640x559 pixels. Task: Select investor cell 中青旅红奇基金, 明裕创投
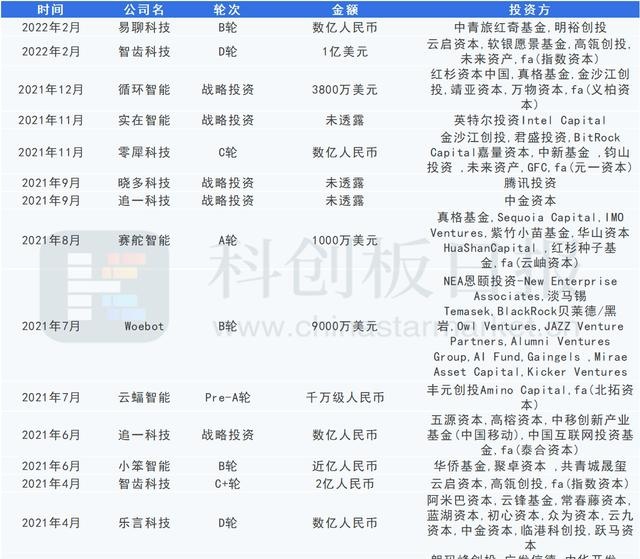529,27
